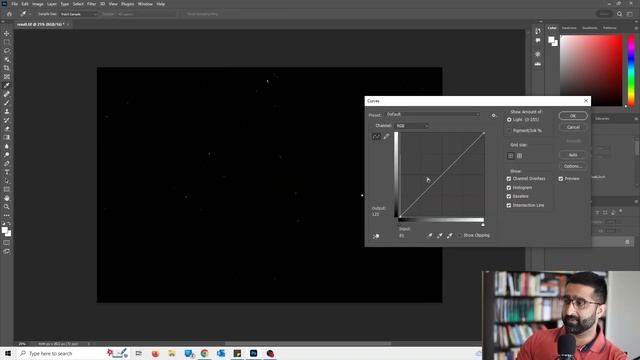Screen dimensions: 640x360
Task: Open the Layer menu
Action: pyautogui.click(x=52, y=4)
